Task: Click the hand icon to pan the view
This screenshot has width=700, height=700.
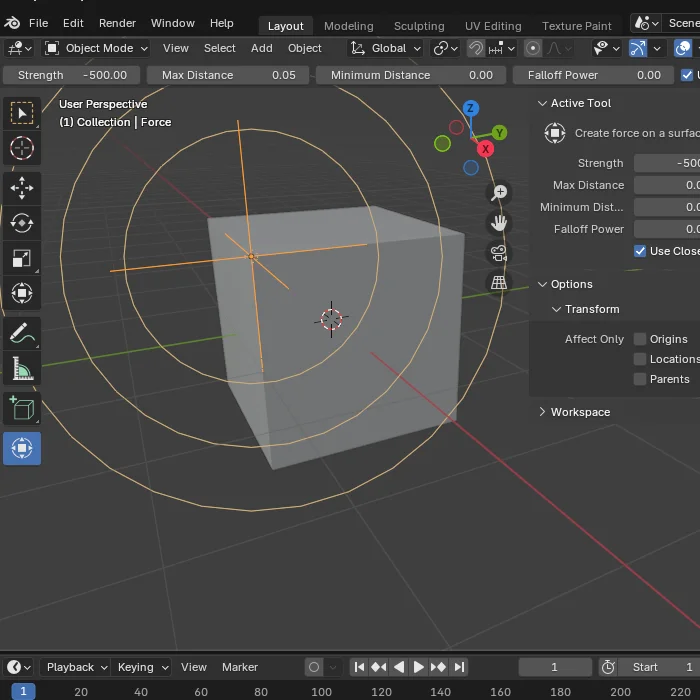Action: 498,222
